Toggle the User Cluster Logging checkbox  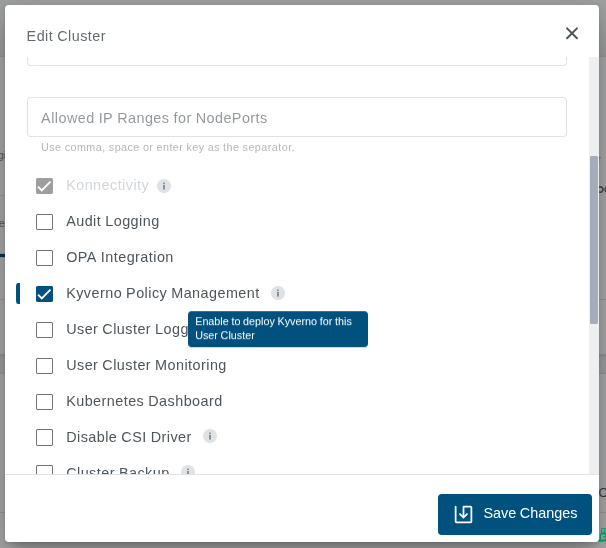(44, 330)
